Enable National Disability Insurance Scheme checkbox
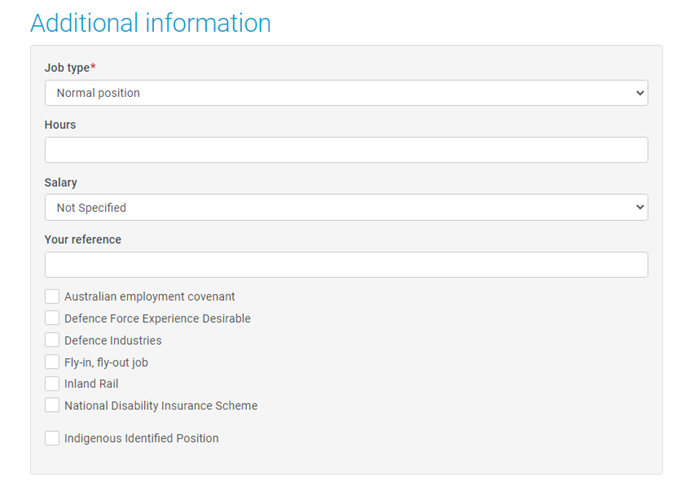Viewport: 694px width, 501px height. coord(52,405)
